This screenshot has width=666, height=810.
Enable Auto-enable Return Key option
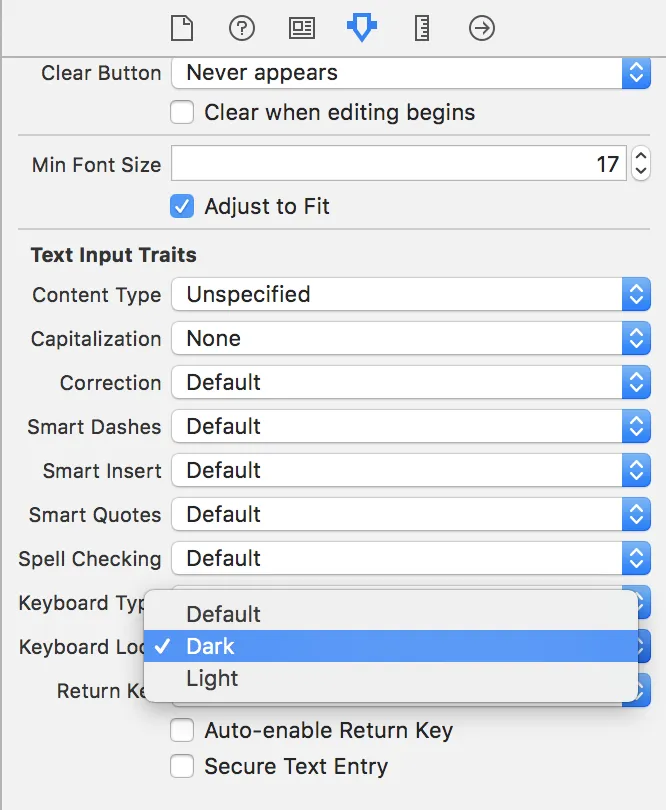coord(182,731)
